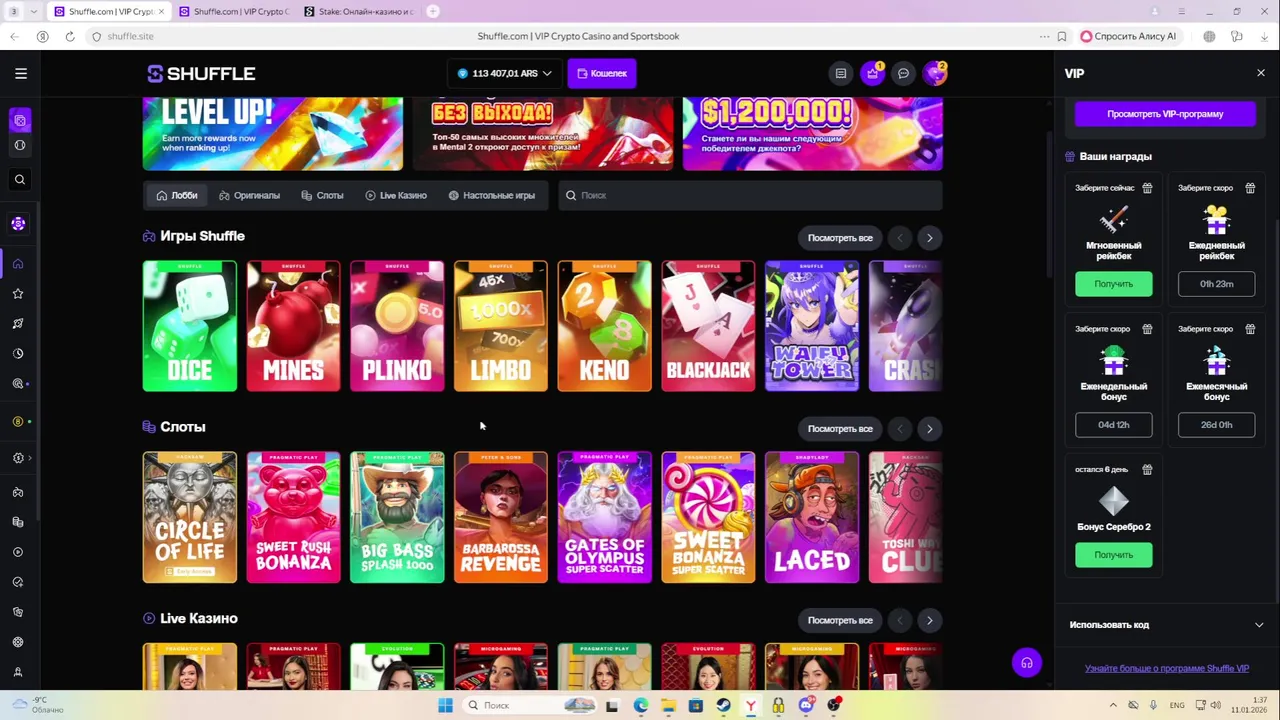1280x720 pixels.
Task: Open the new tab plus button
Action: point(432,11)
